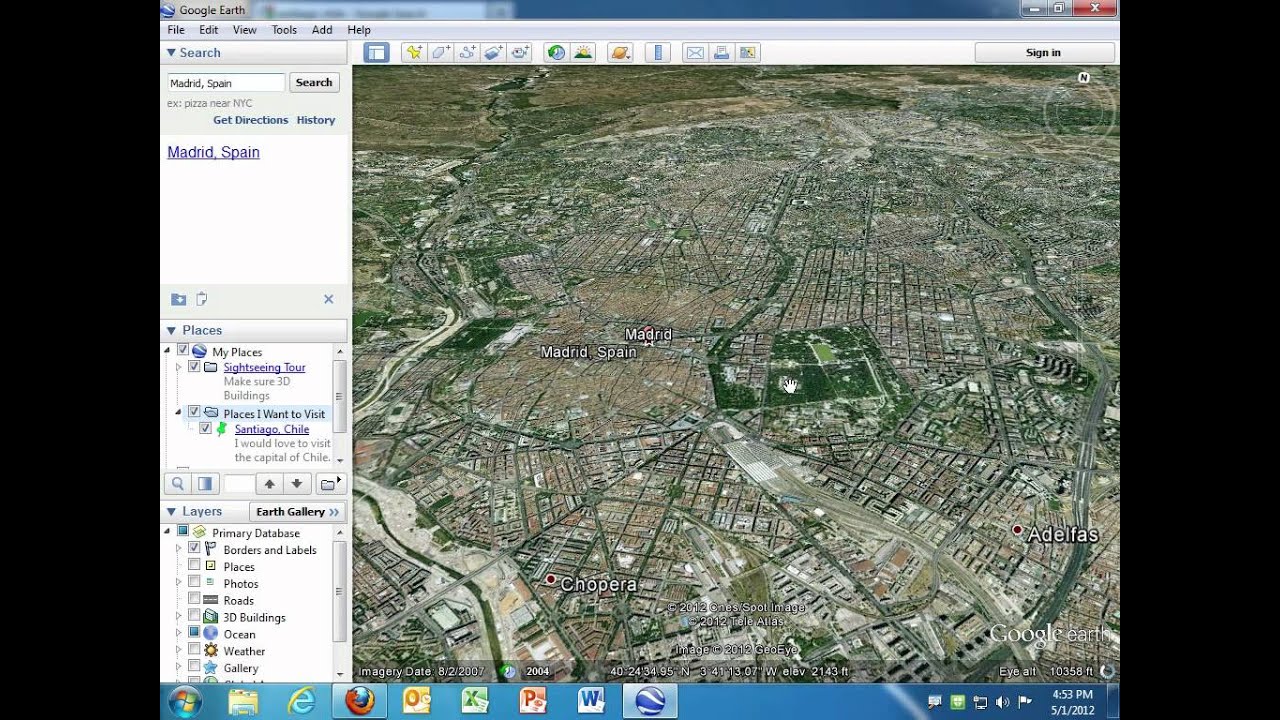This screenshot has width=1280, height=720.
Task: Expand the 3D Buildings layer
Action: (x=179, y=617)
